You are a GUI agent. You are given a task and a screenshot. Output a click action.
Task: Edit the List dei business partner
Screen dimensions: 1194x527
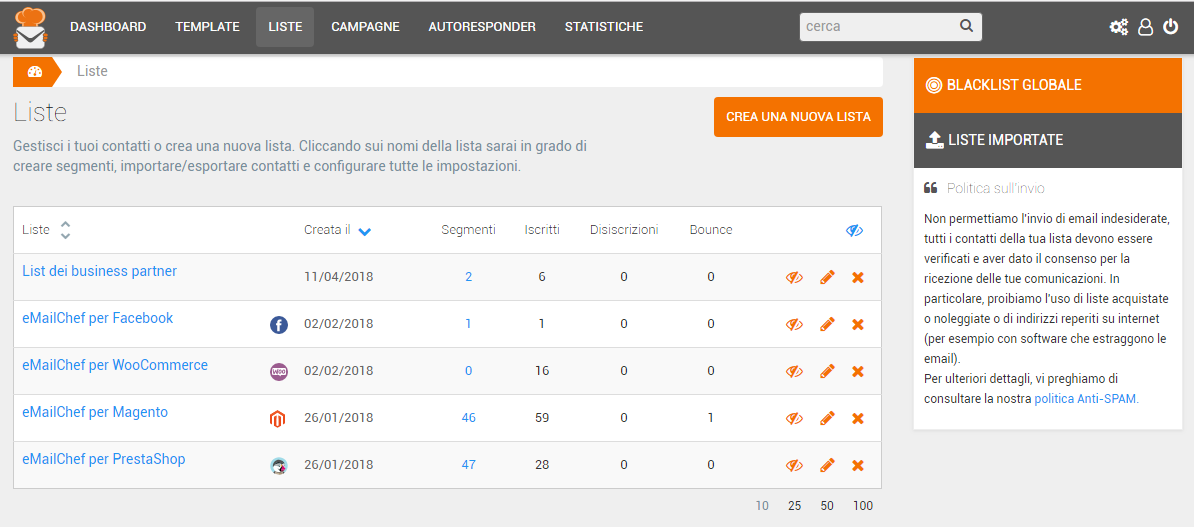(827, 277)
